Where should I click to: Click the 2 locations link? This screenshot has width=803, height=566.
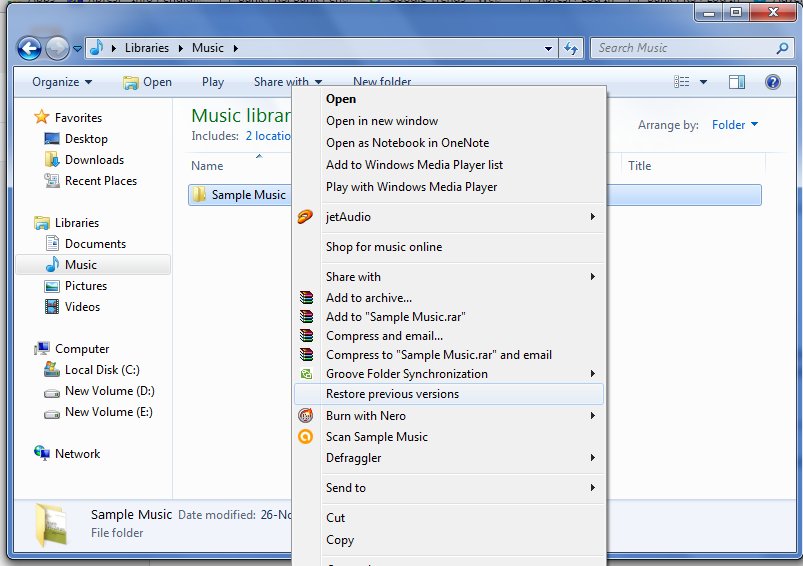(x=268, y=136)
